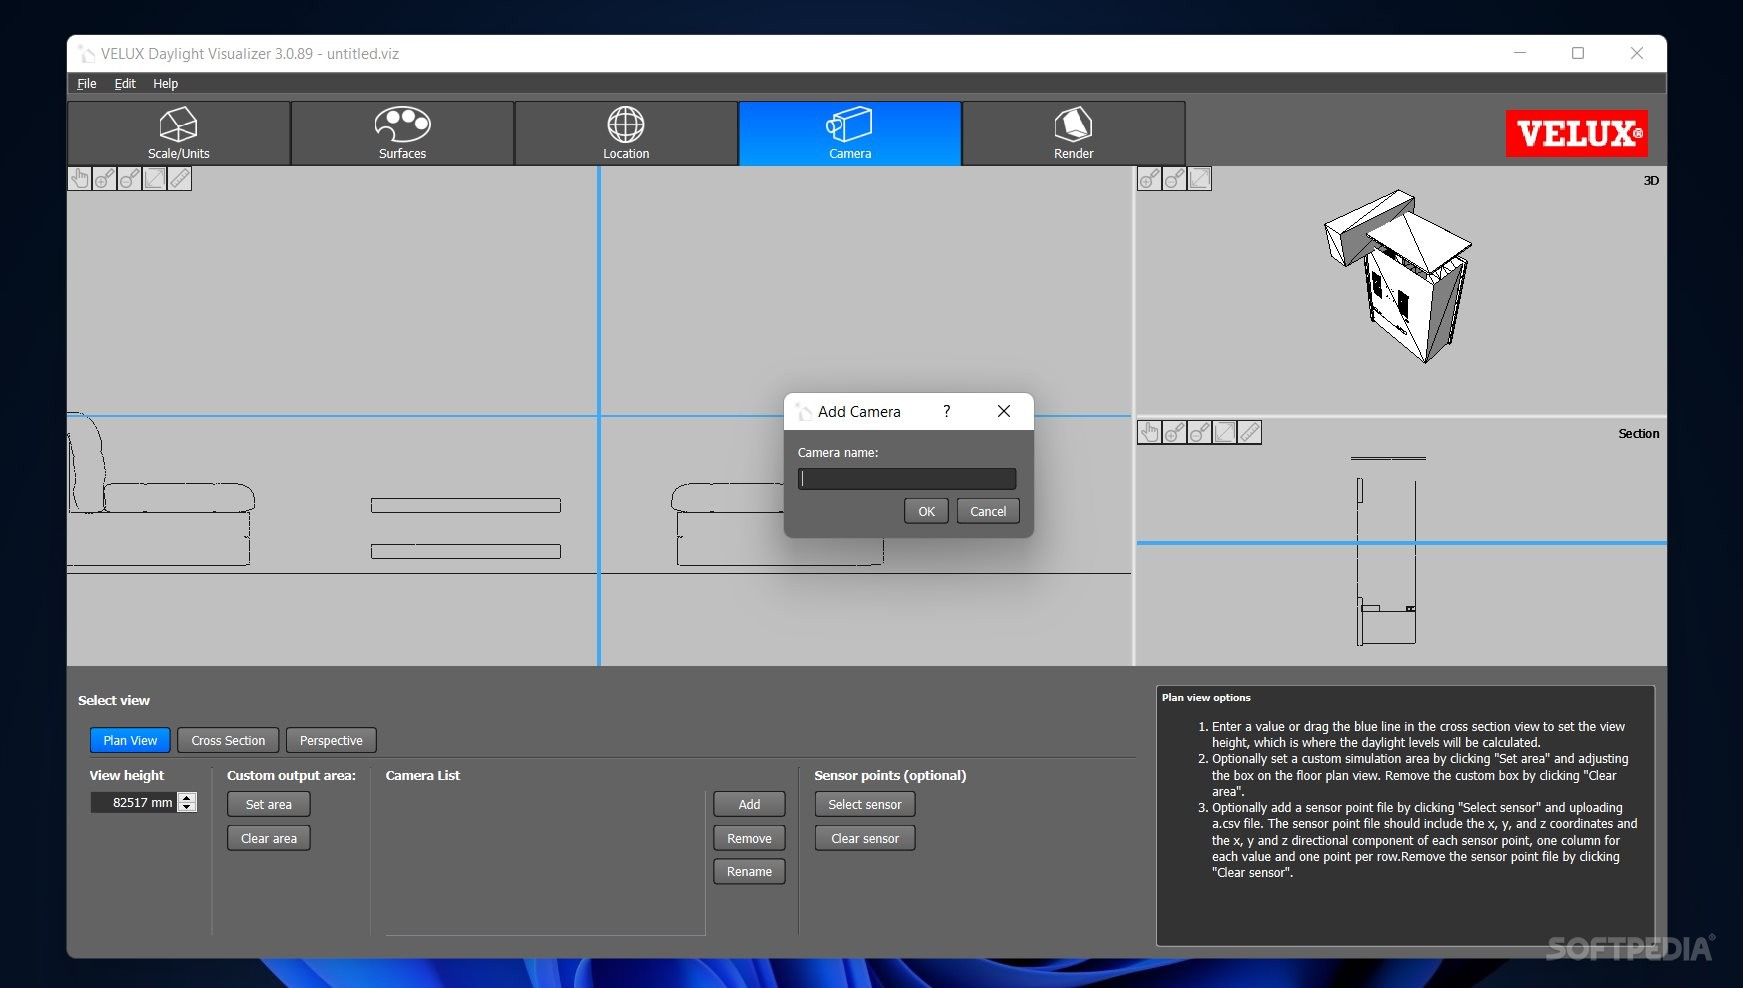This screenshot has height=988, width=1743.
Task: Close the VELUX Daylight Visualizer window
Action: (1637, 53)
